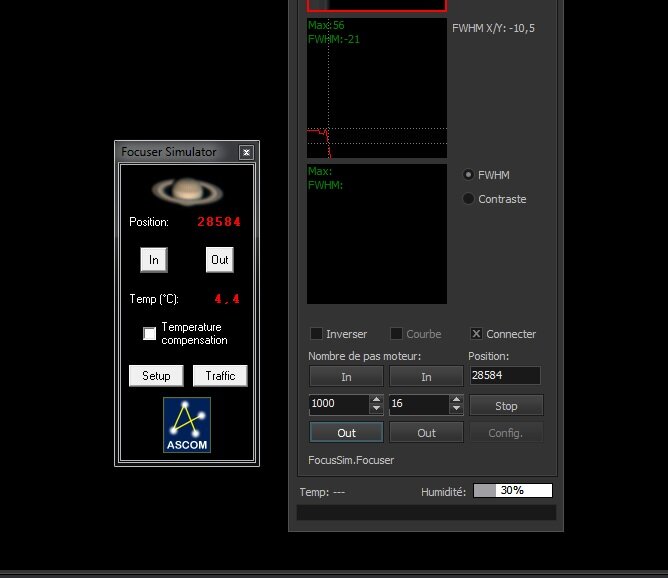Enable Temperature compensation checkbox
The height and width of the screenshot is (578, 668).
(x=150, y=334)
